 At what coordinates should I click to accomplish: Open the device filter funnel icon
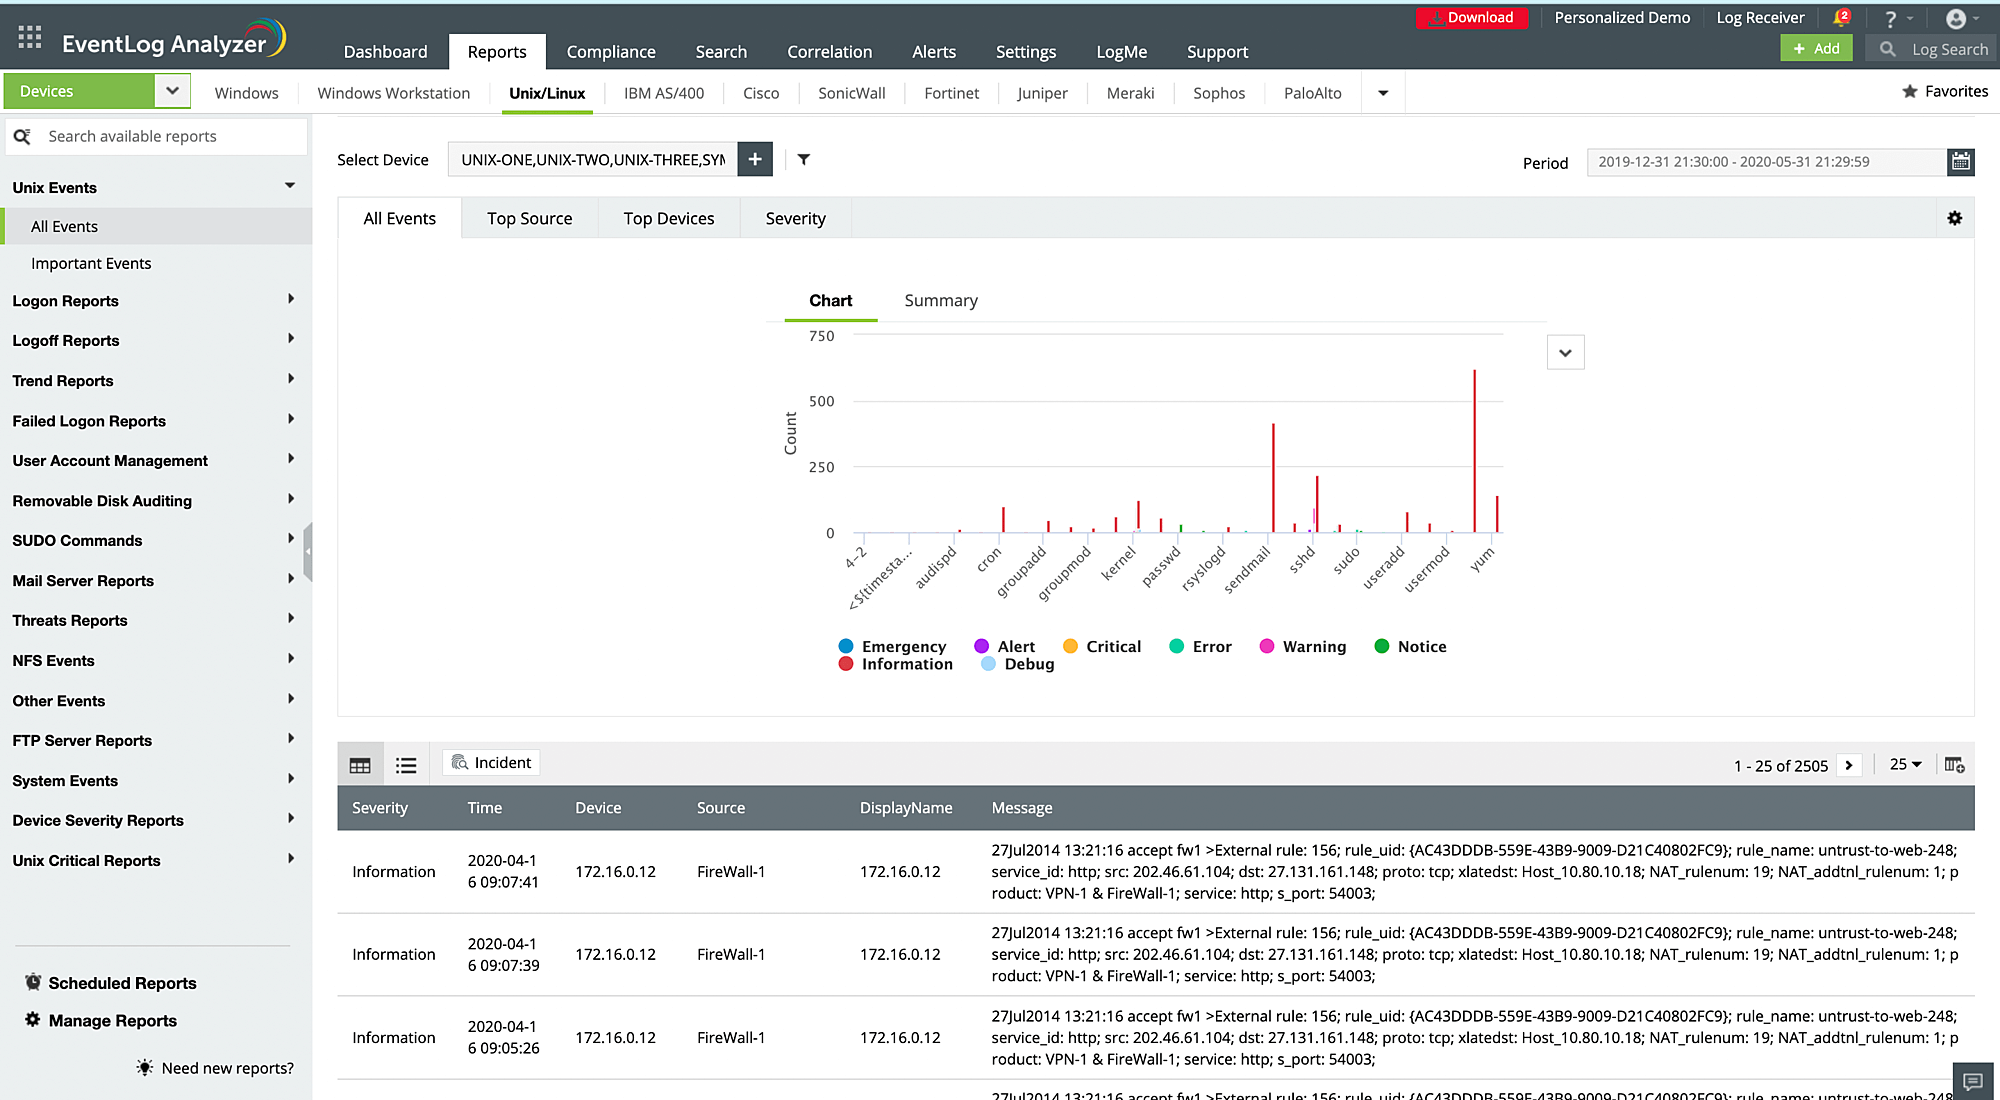803,159
